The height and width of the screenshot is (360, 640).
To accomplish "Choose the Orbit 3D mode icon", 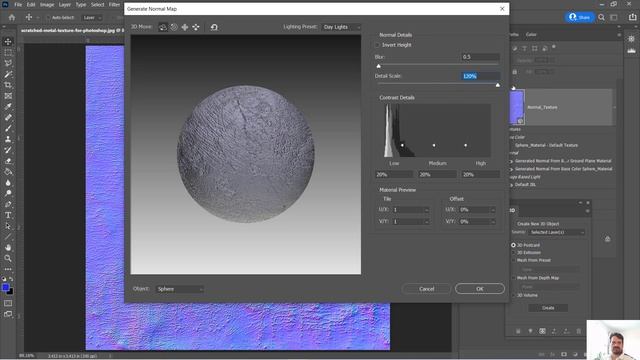I will point(162,27).
